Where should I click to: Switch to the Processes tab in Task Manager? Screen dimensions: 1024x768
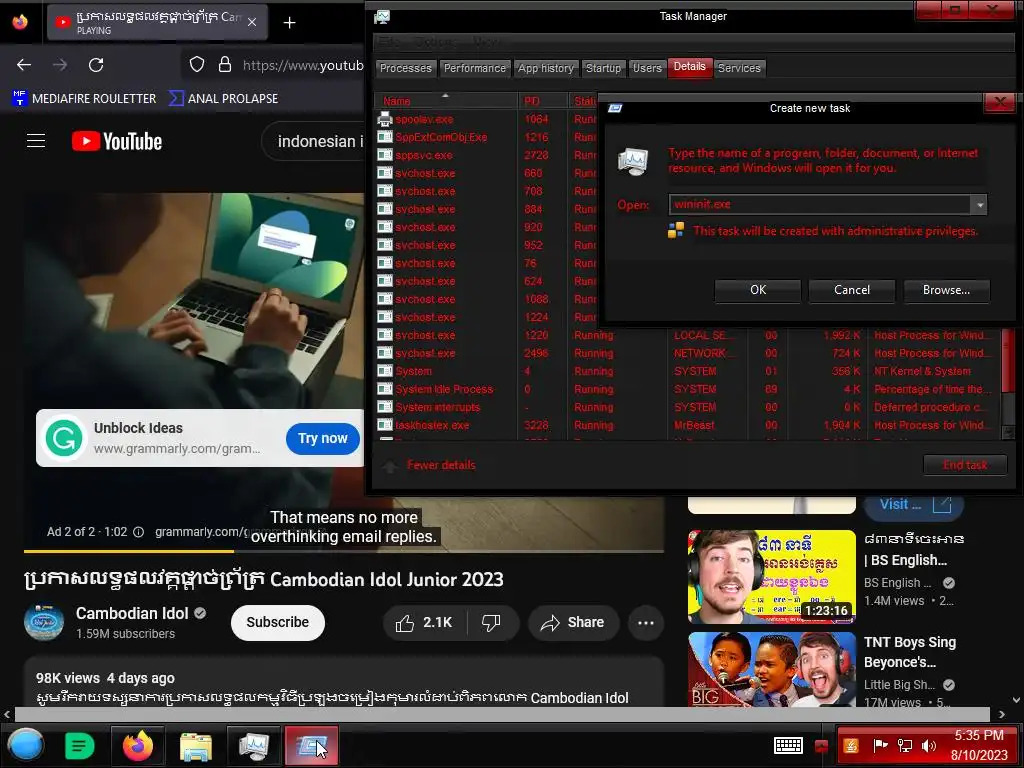(406, 69)
